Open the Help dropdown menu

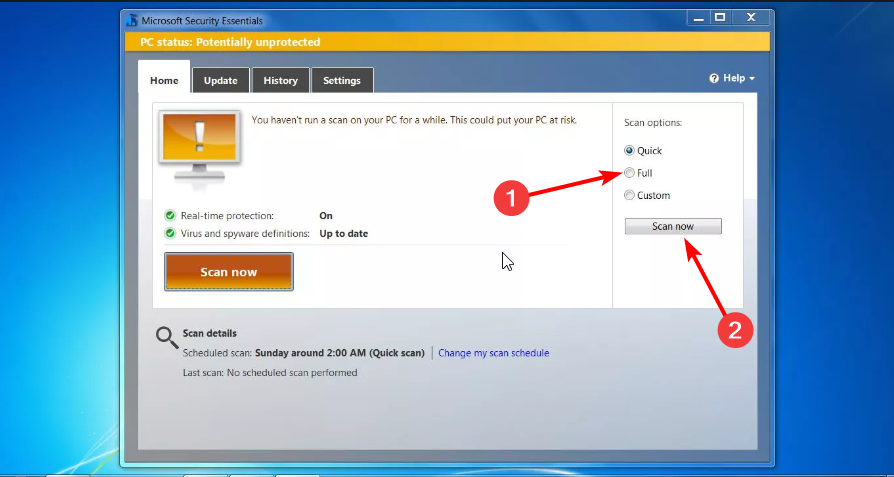pos(733,78)
